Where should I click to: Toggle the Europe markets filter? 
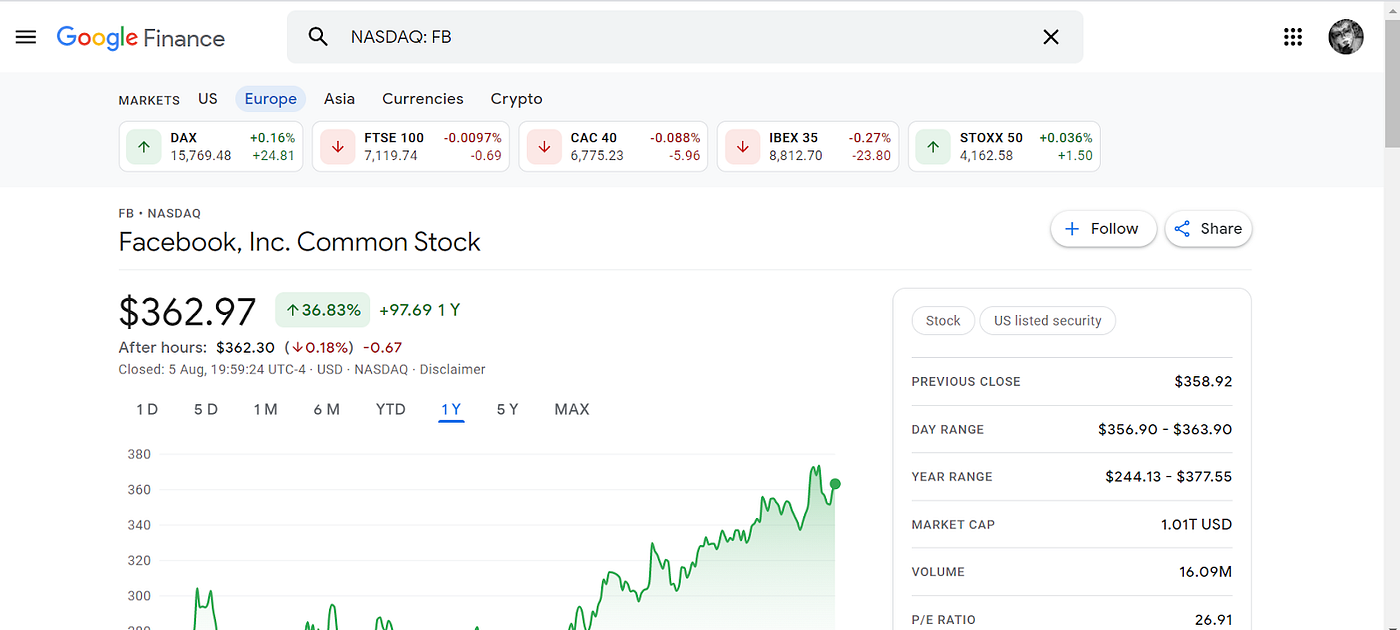(270, 98)
